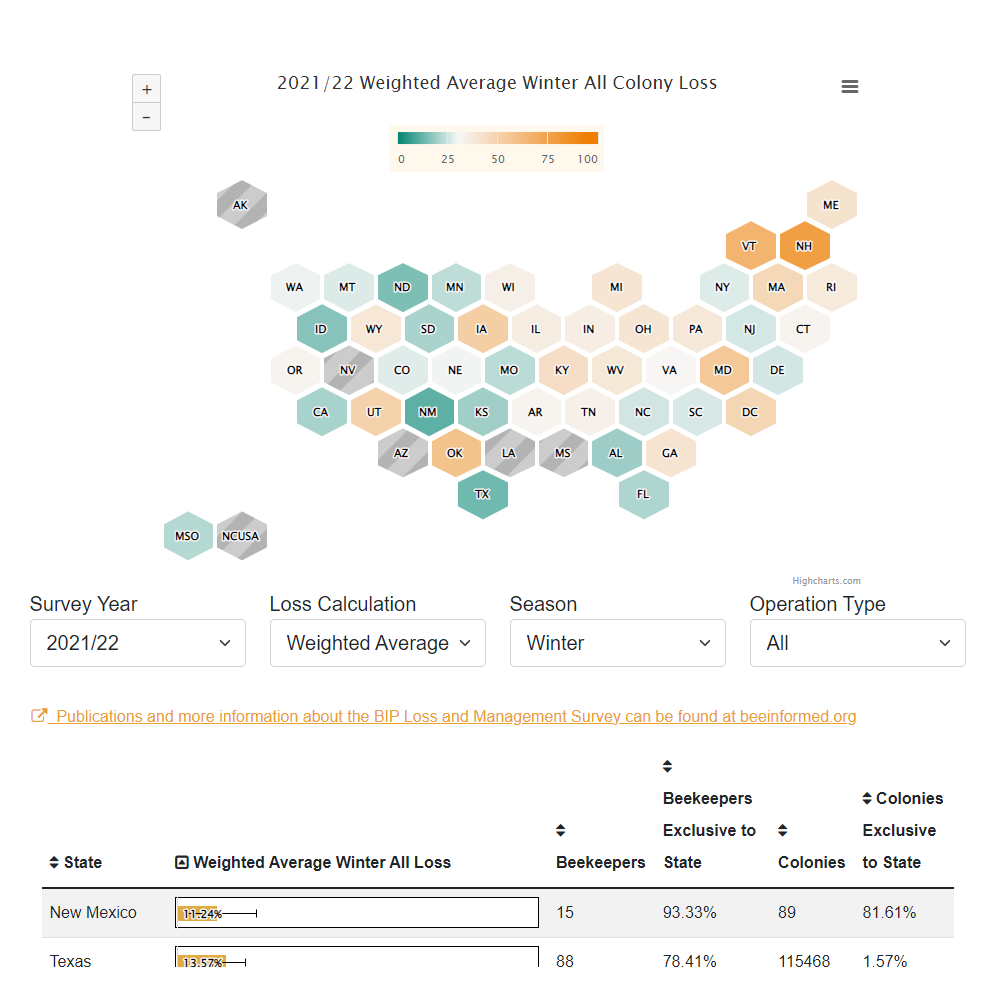Sort by Colonies Exclusive to State
This screenshot has height=1000, width=1000.
click(867, 798)
